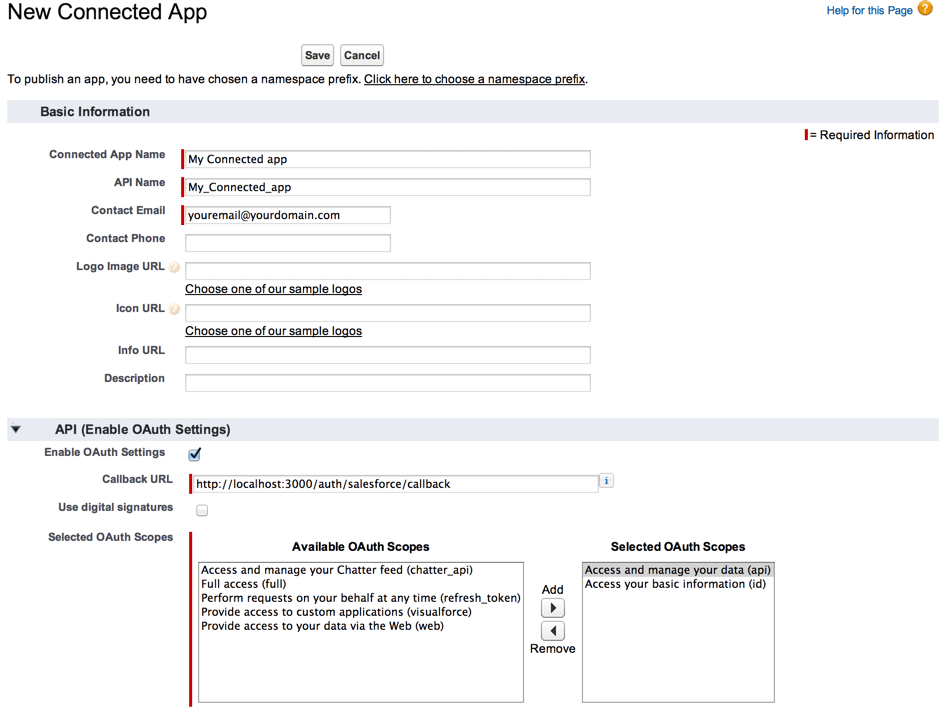Open the Help for this Page link
Viewport: 945px width, 725px height.
[x=869, y=11]
